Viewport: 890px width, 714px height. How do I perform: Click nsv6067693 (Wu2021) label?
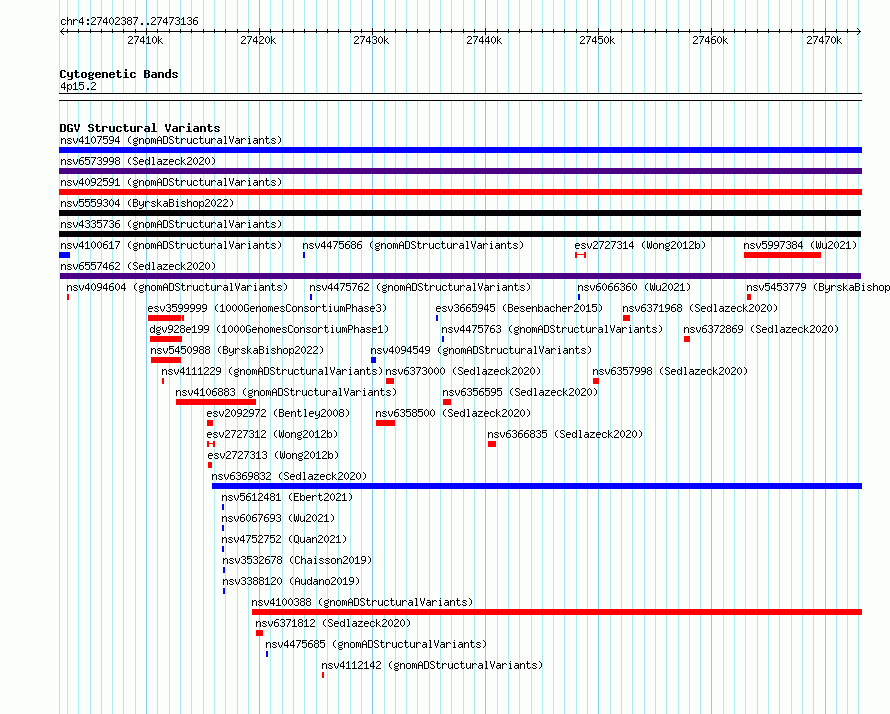278,518
